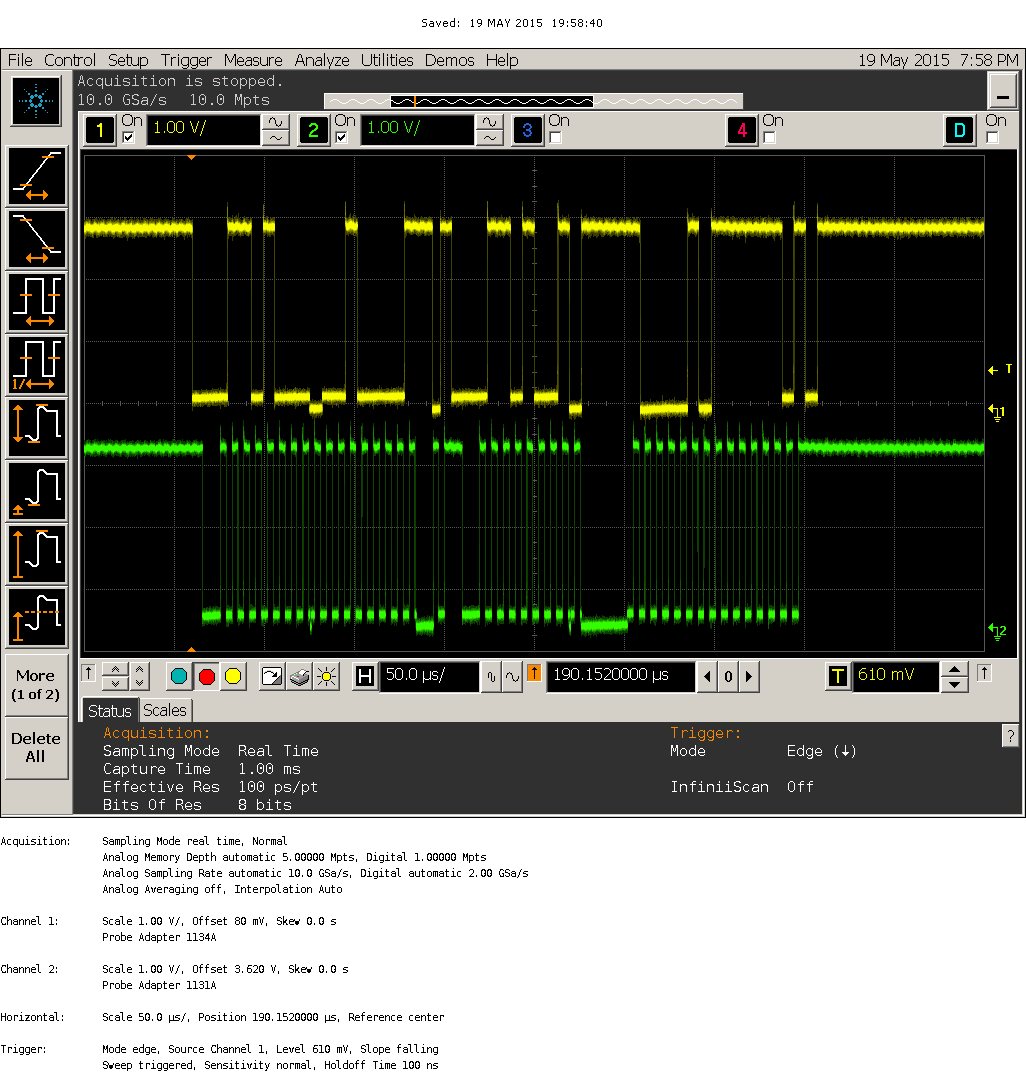
Task: Click the autoscale icon in the bottom toolbar
Action: (272, 676)
